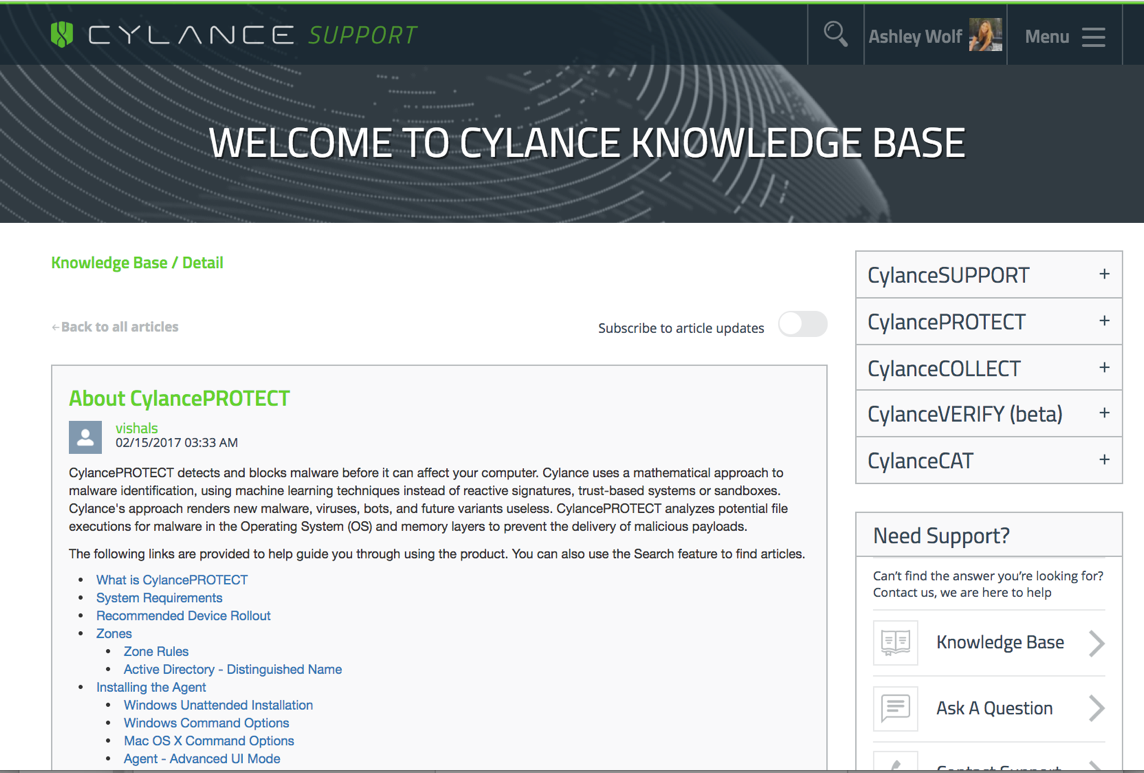The height and width of the screenshot is (773, 1144).
Task: Open the hamburger Menu icon
Action: (x=1093, y=36)
